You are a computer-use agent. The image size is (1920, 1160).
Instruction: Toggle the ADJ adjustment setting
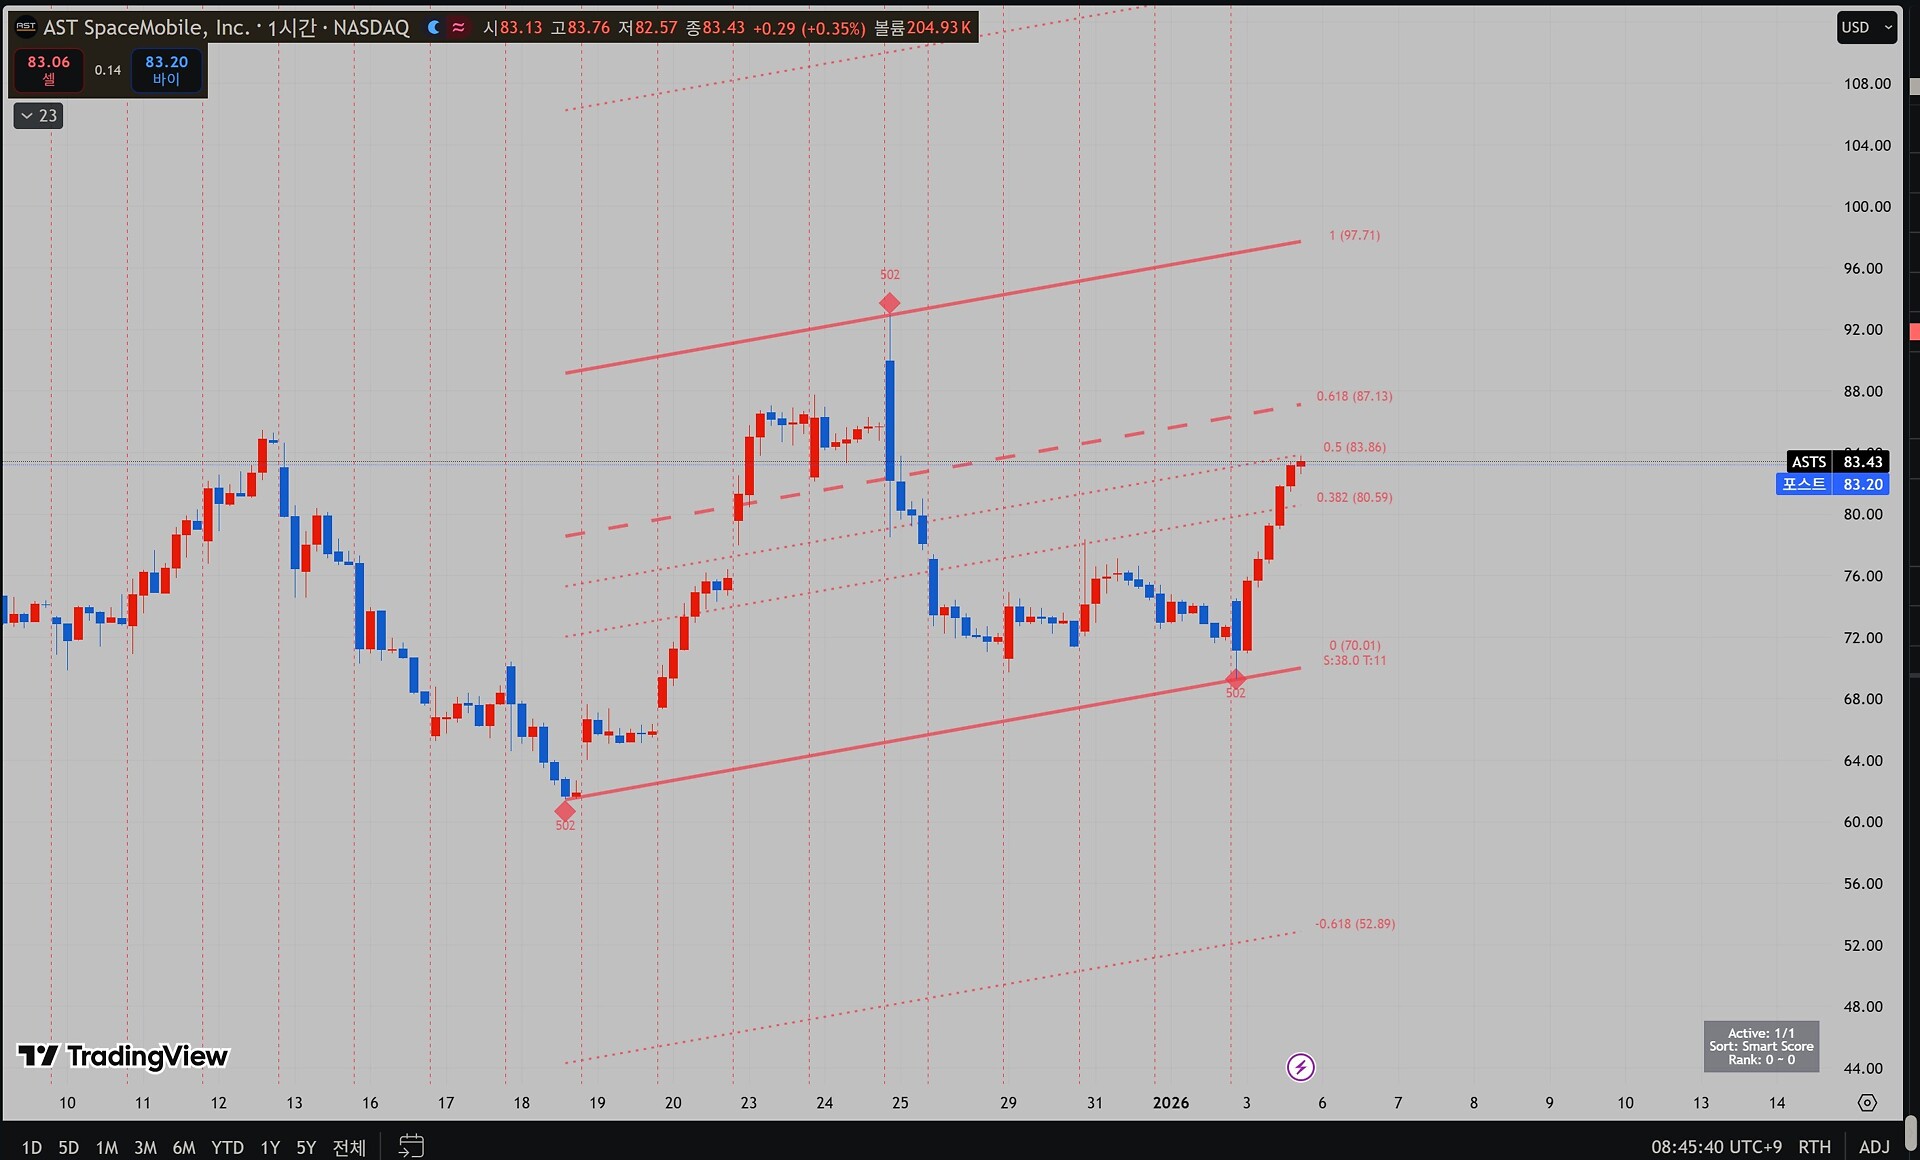pos(1874,1146)
